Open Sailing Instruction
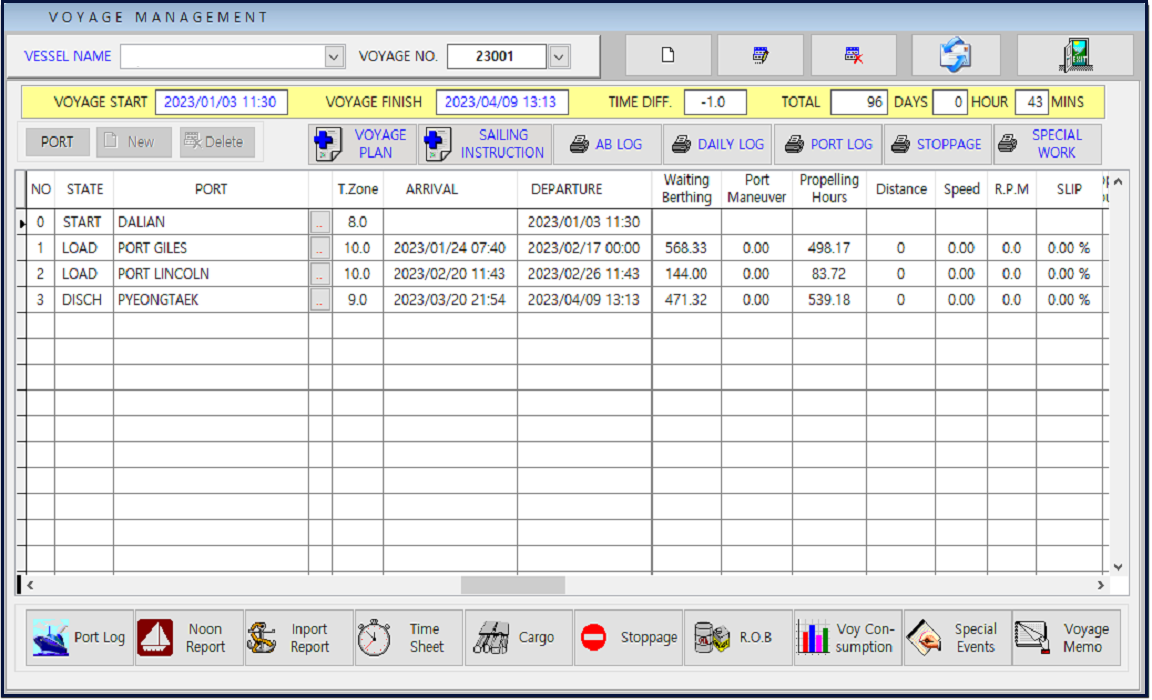Screen dimensions: 1152x700 (x=485, y=144)
